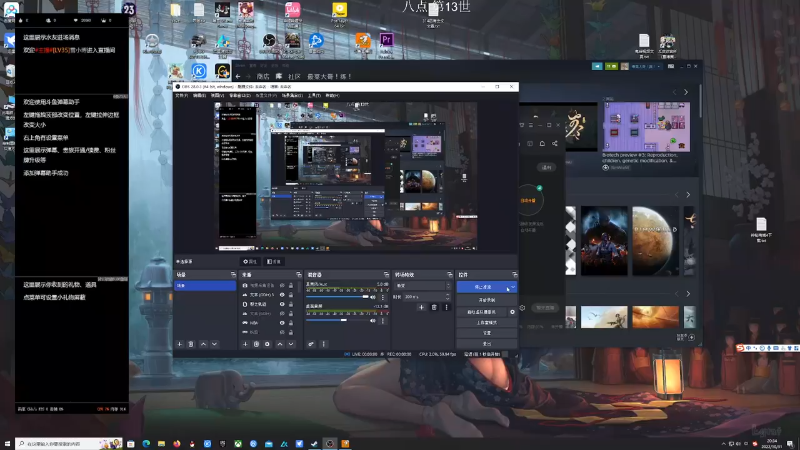Mute the 桌面音频 speaker icon

pos(373,320)
